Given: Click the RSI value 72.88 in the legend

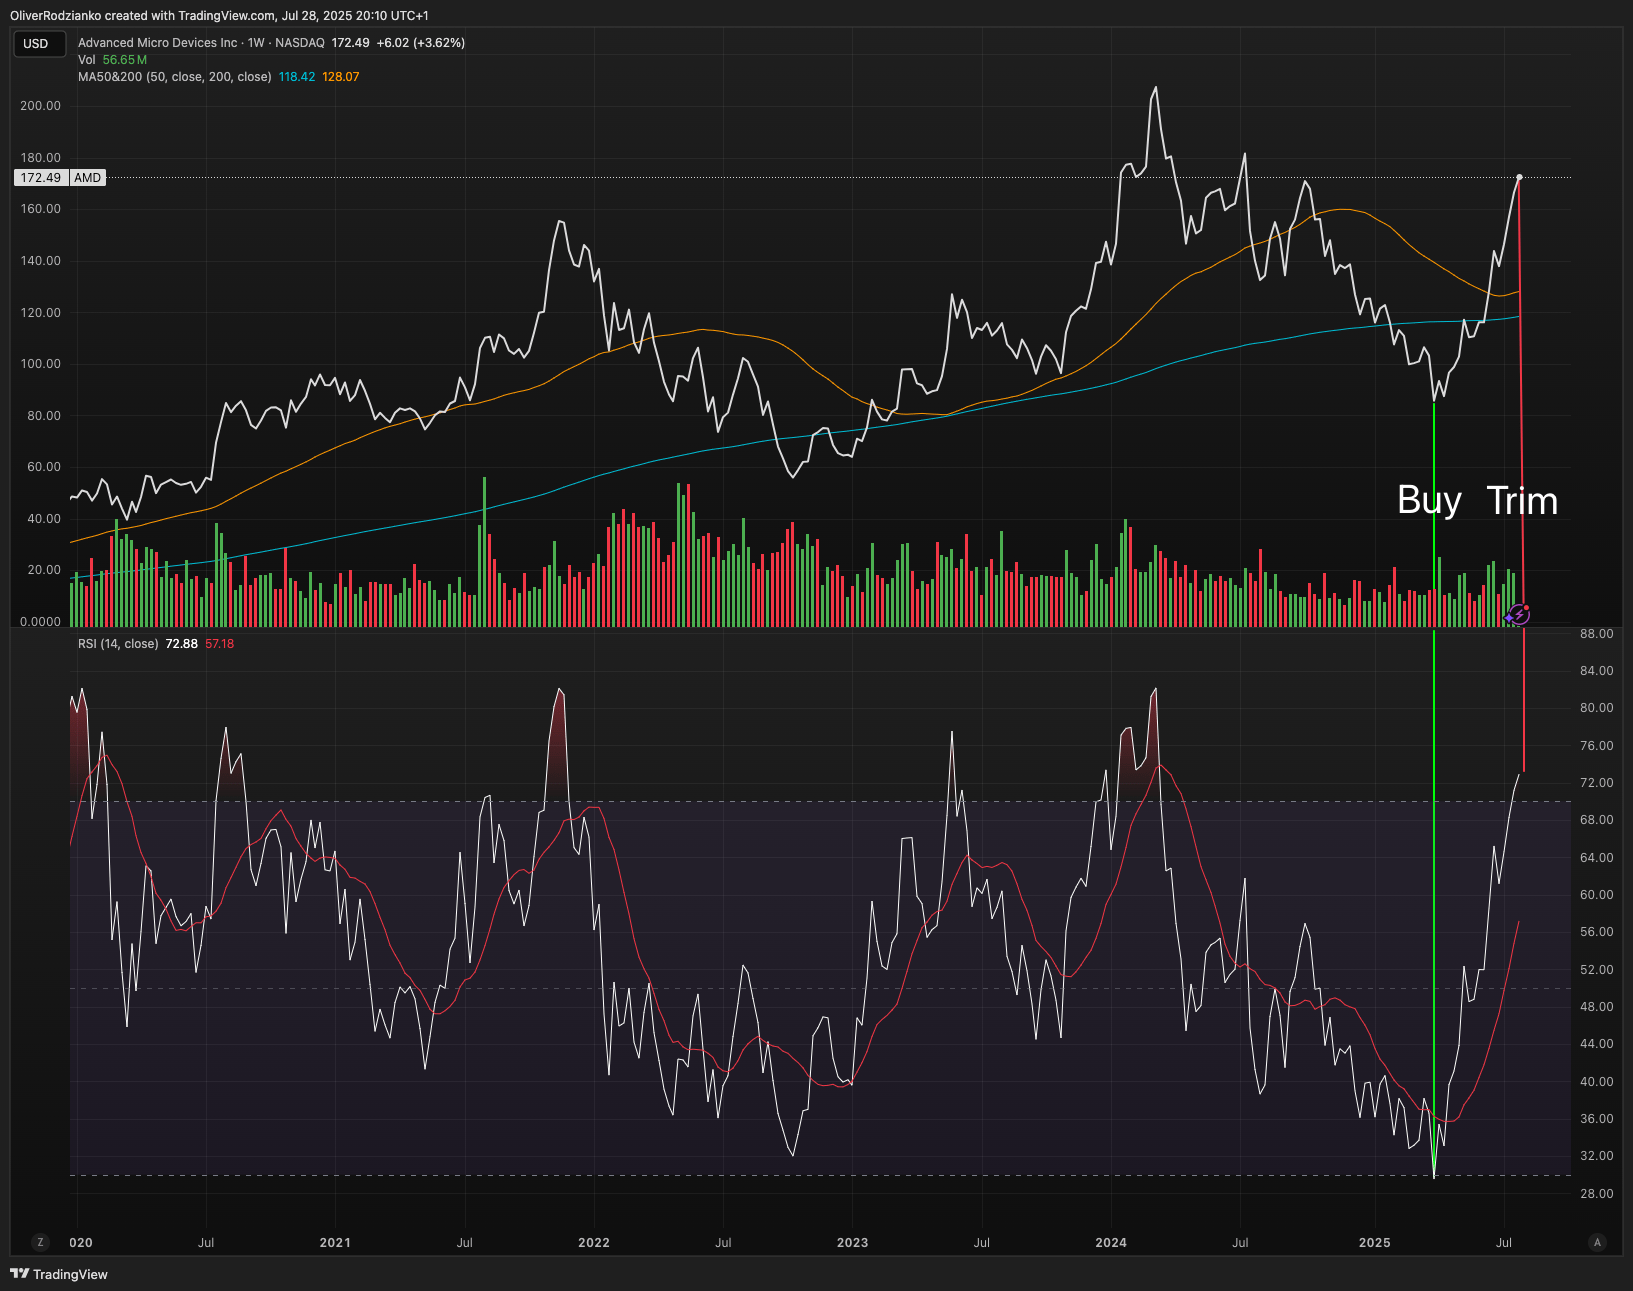Looking at the screenshot, I should pos(181,643).
